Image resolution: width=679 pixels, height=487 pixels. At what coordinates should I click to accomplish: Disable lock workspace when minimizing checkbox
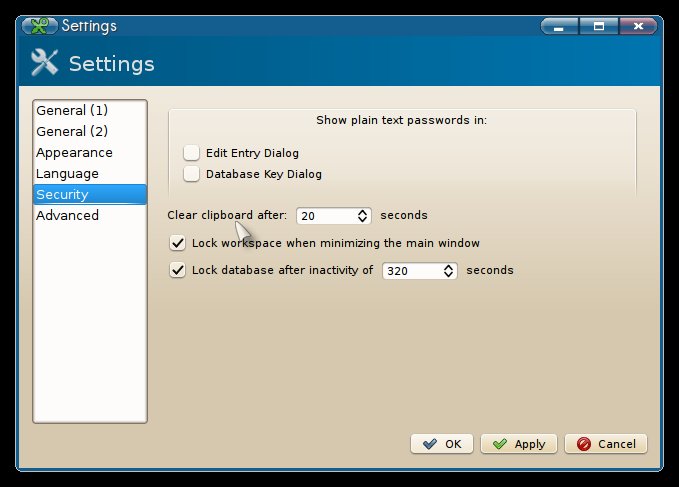pos(178,243)
